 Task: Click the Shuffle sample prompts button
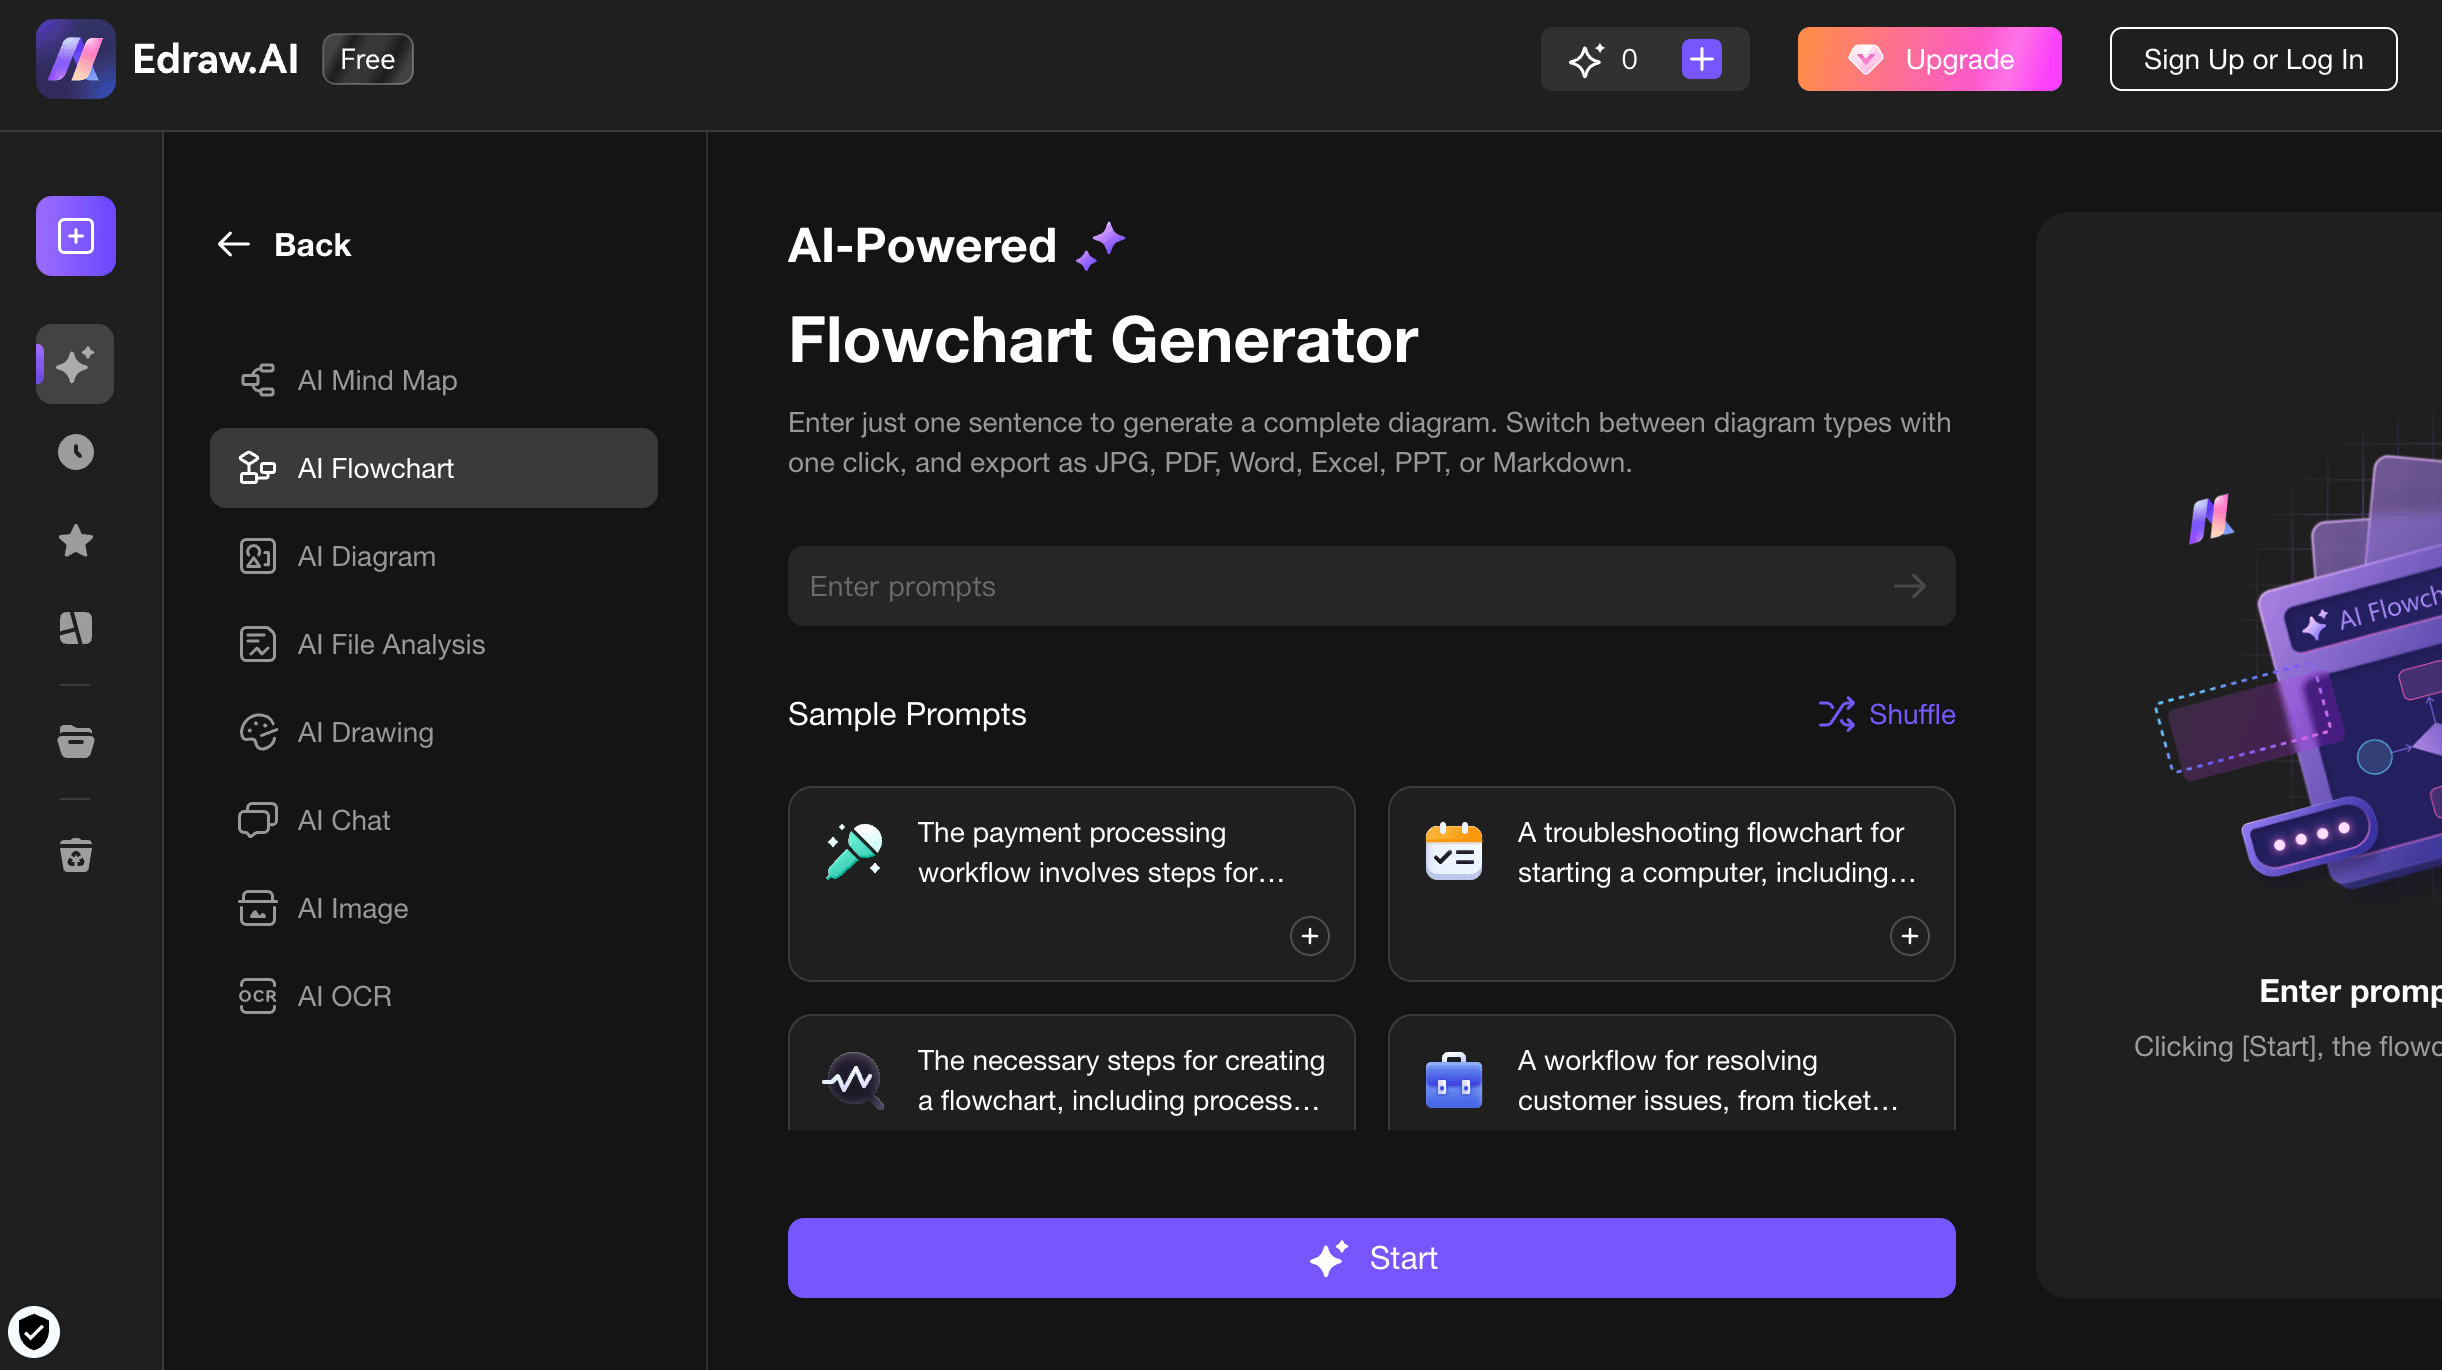pyautogui.click(x=1885, y=713)
